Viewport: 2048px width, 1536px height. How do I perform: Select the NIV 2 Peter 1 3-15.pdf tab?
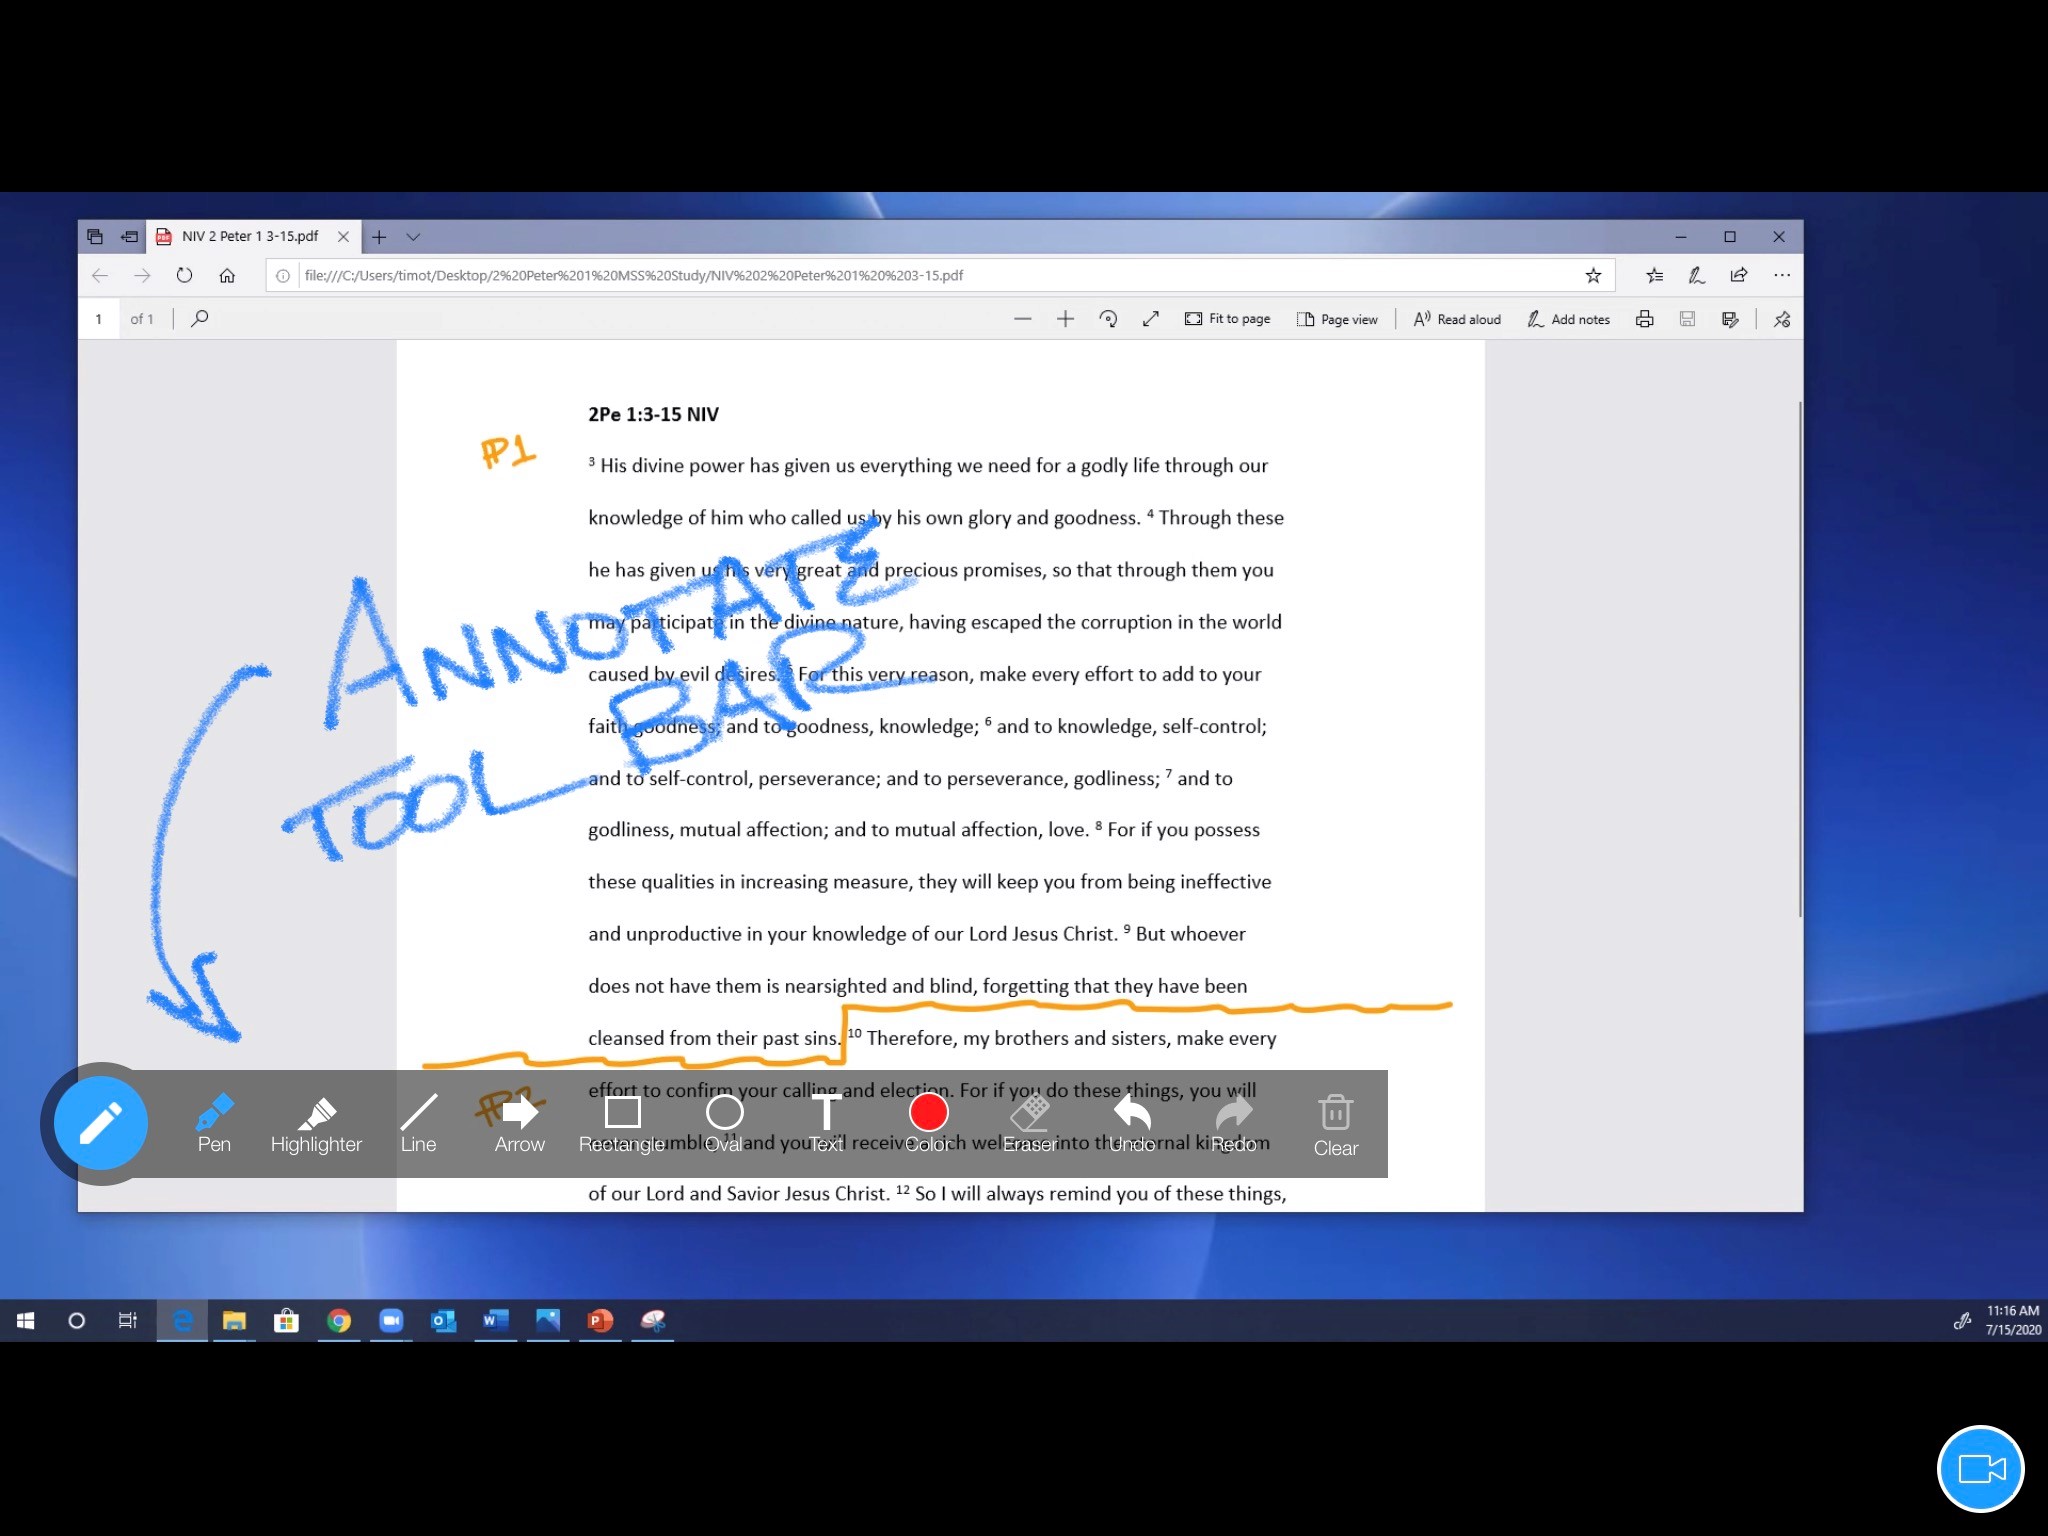click(249, 237)
